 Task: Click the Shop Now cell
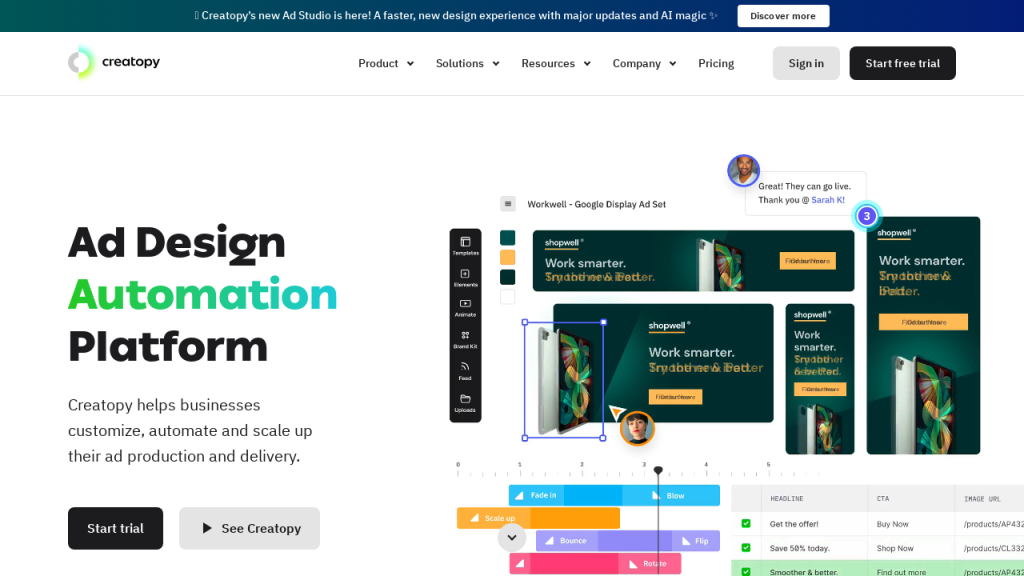tap(895, 548)
